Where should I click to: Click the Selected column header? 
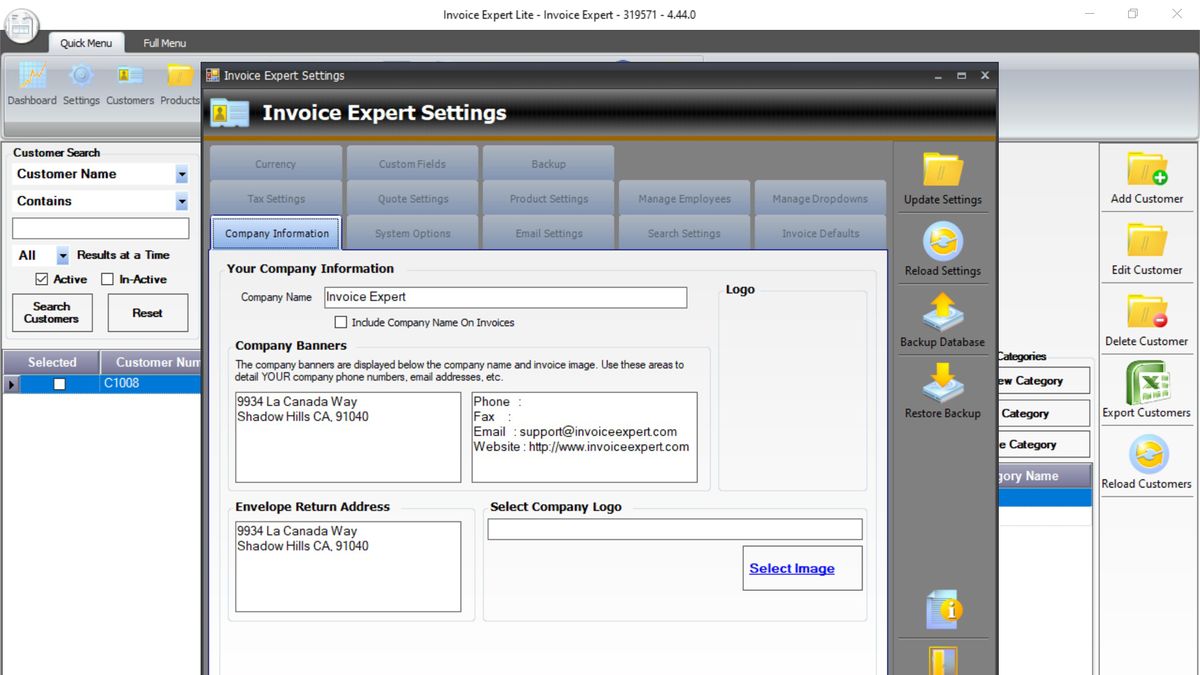pyautogui.click(x=51, y=362)
